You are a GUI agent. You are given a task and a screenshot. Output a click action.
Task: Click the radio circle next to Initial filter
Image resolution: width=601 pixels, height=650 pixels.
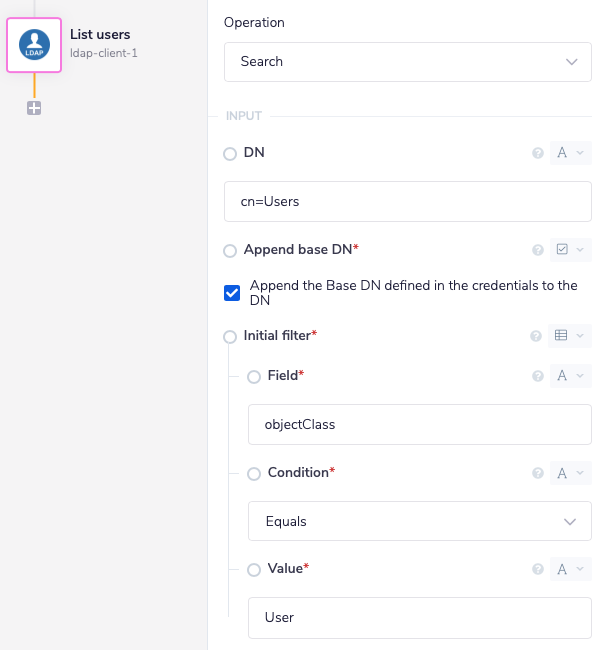230,337
